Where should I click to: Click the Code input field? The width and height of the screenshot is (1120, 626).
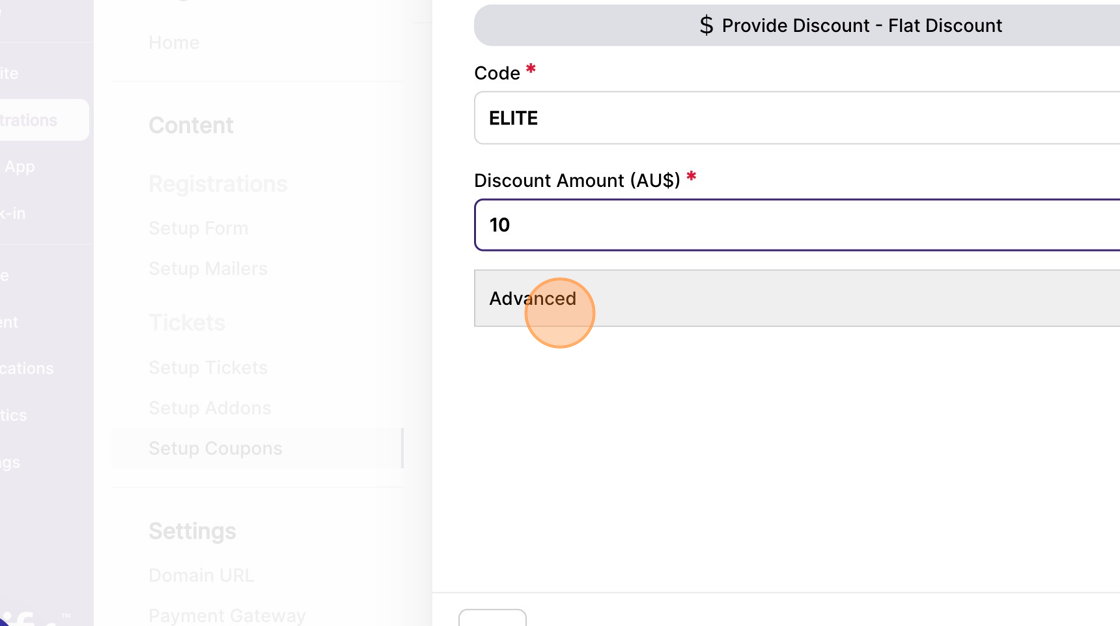(x=796, y=118)
